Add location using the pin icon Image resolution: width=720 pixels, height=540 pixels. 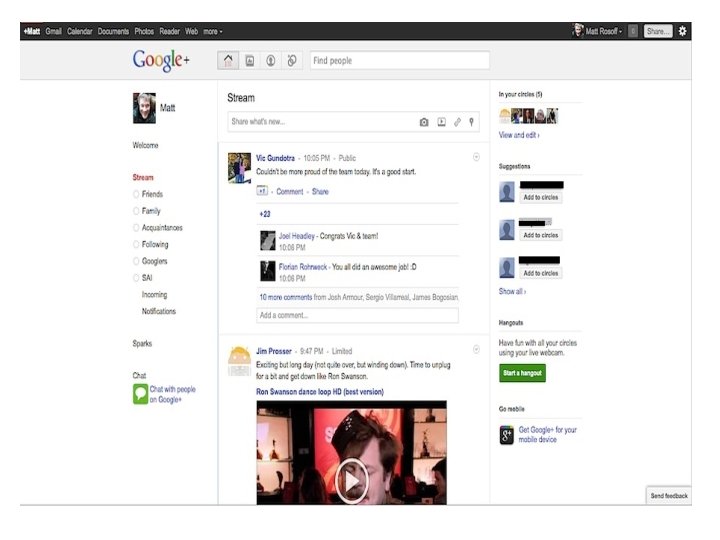tap(471, 122)
